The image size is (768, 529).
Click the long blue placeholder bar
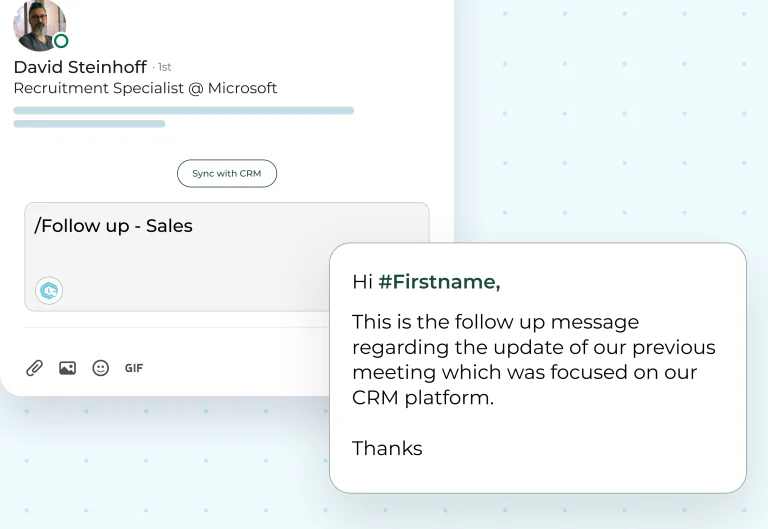[x=184, y=111]
